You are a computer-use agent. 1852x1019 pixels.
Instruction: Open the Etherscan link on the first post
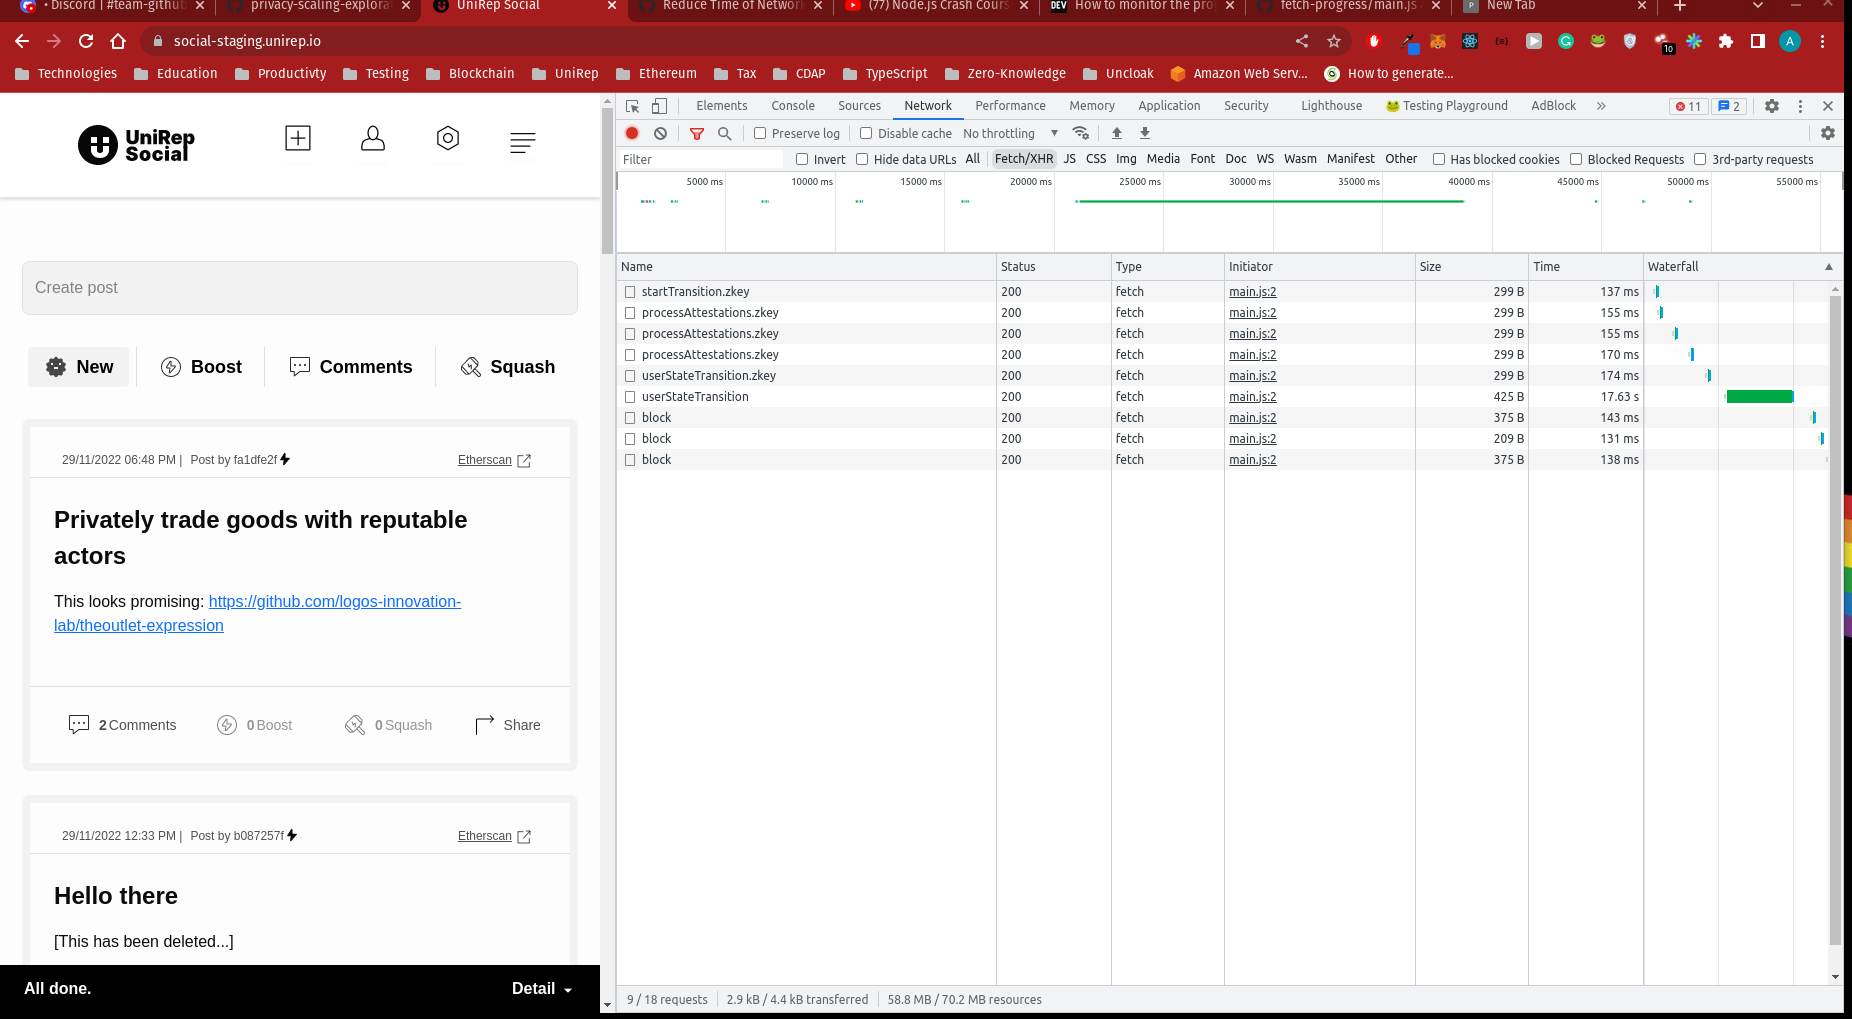[x=484, y=460]
